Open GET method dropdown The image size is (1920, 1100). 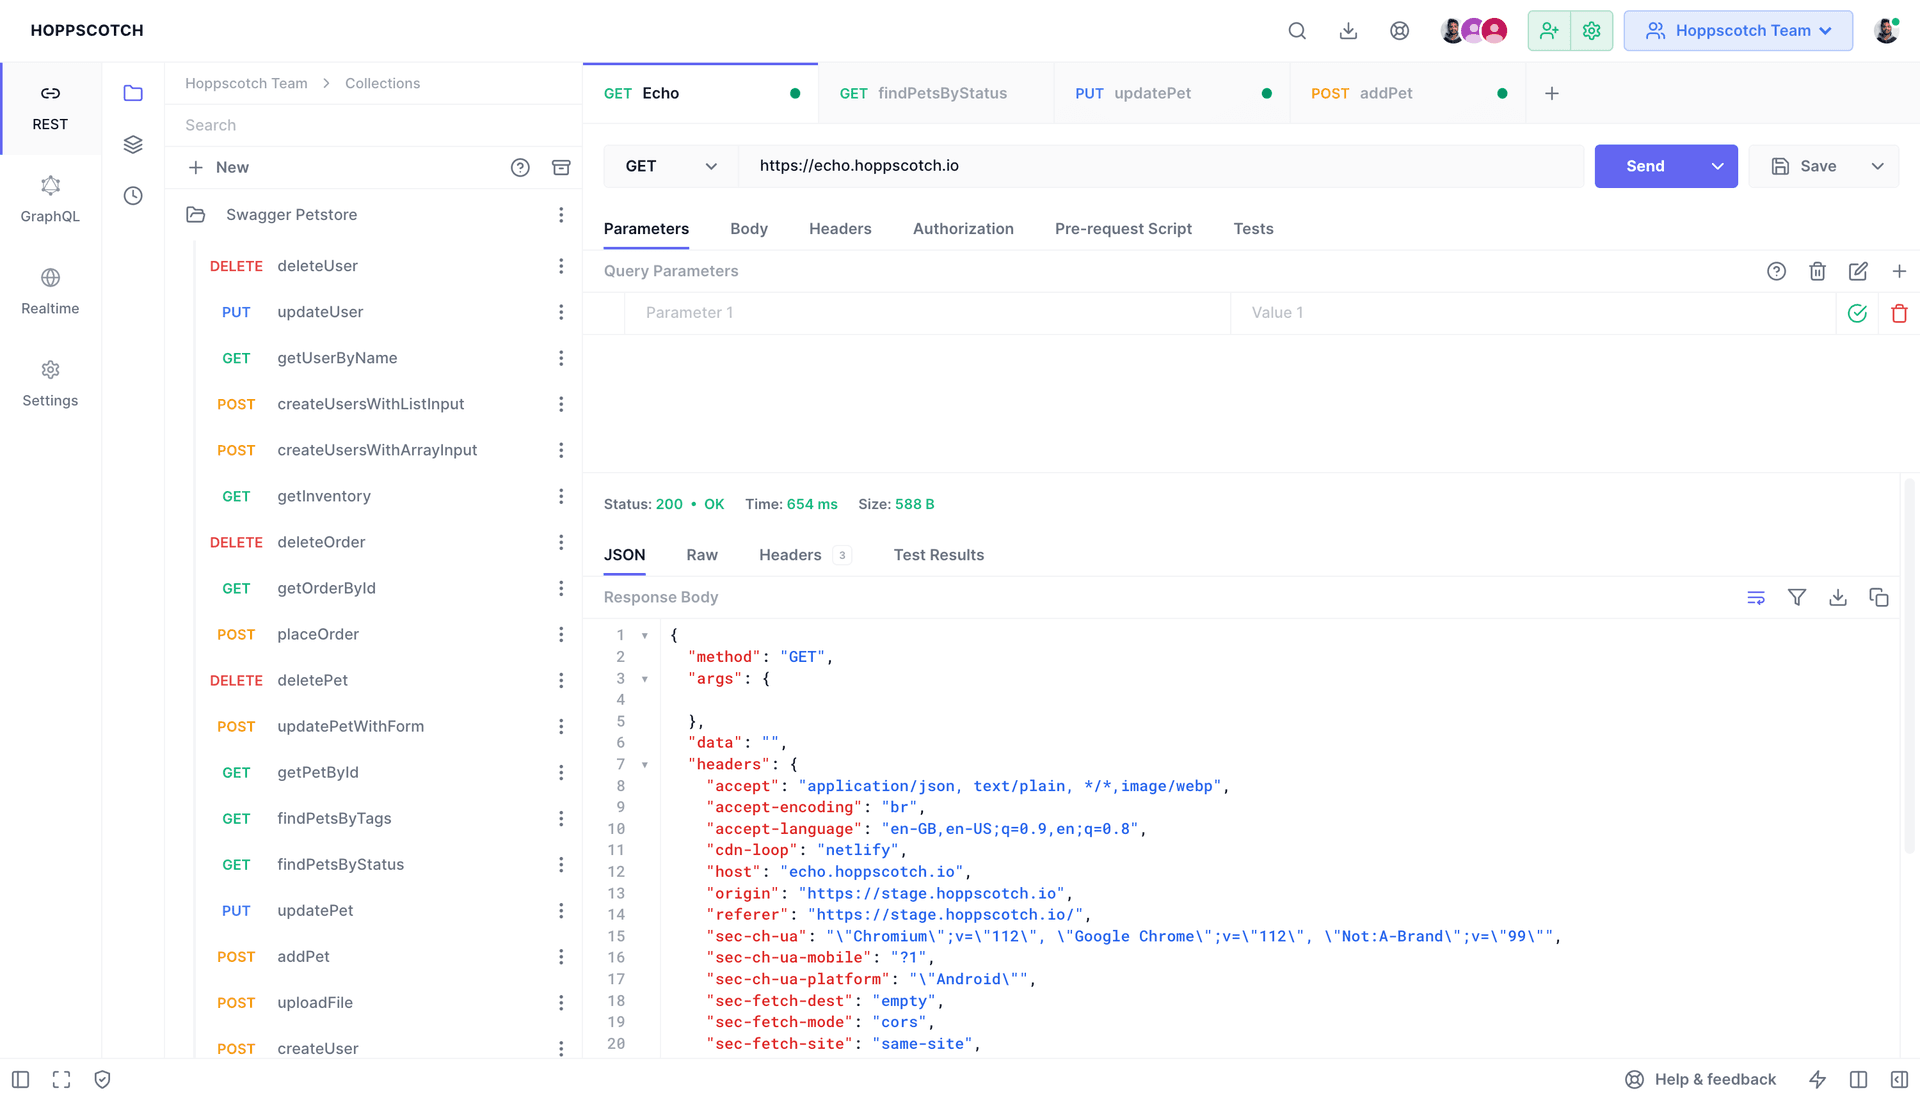click(671, 166)
